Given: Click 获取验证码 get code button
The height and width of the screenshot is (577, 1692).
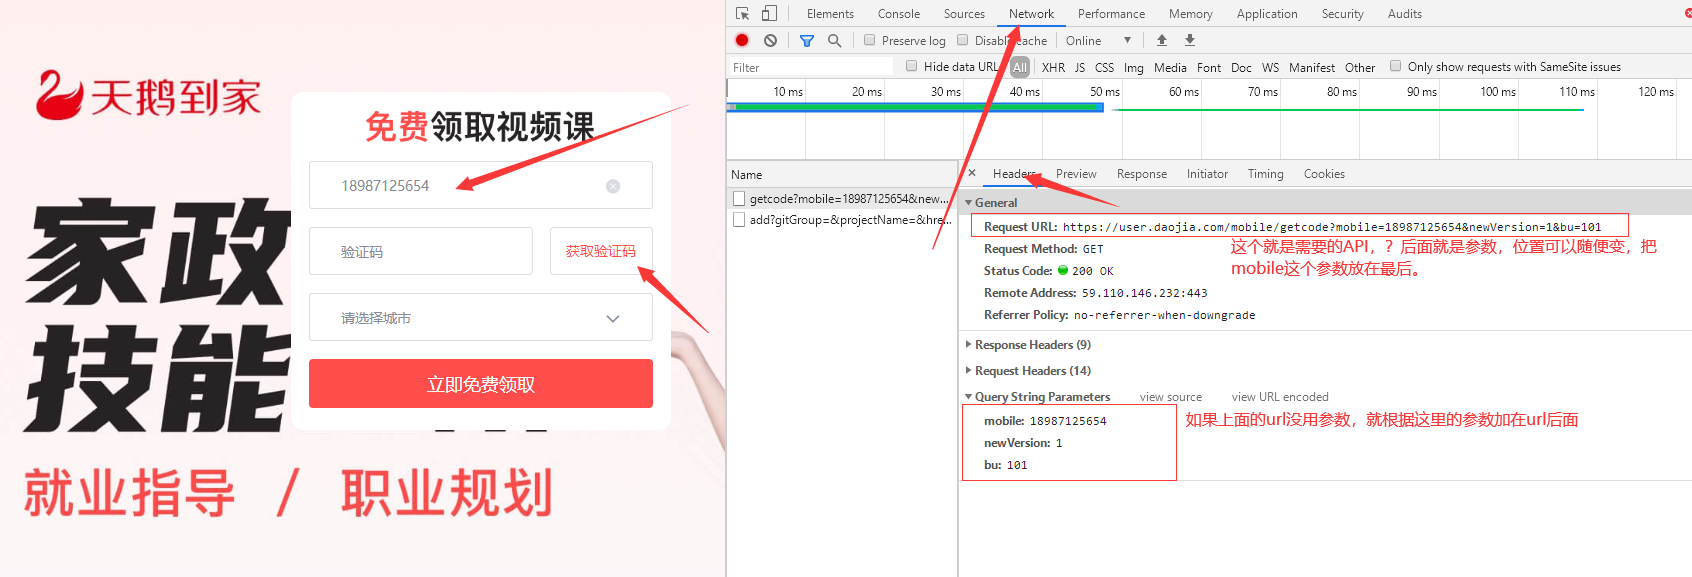Looking at the screenshot, I should click(601, 251).
